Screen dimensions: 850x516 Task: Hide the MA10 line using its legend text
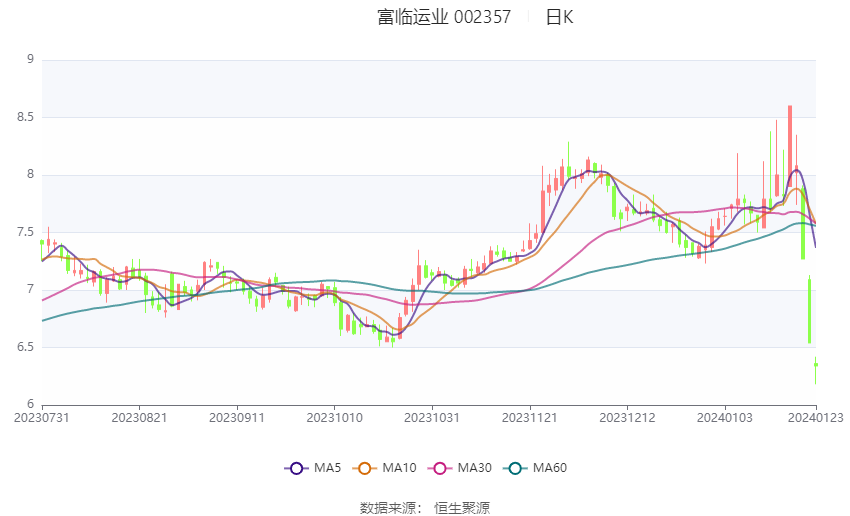pyautogui.click(x=400, y=468)
